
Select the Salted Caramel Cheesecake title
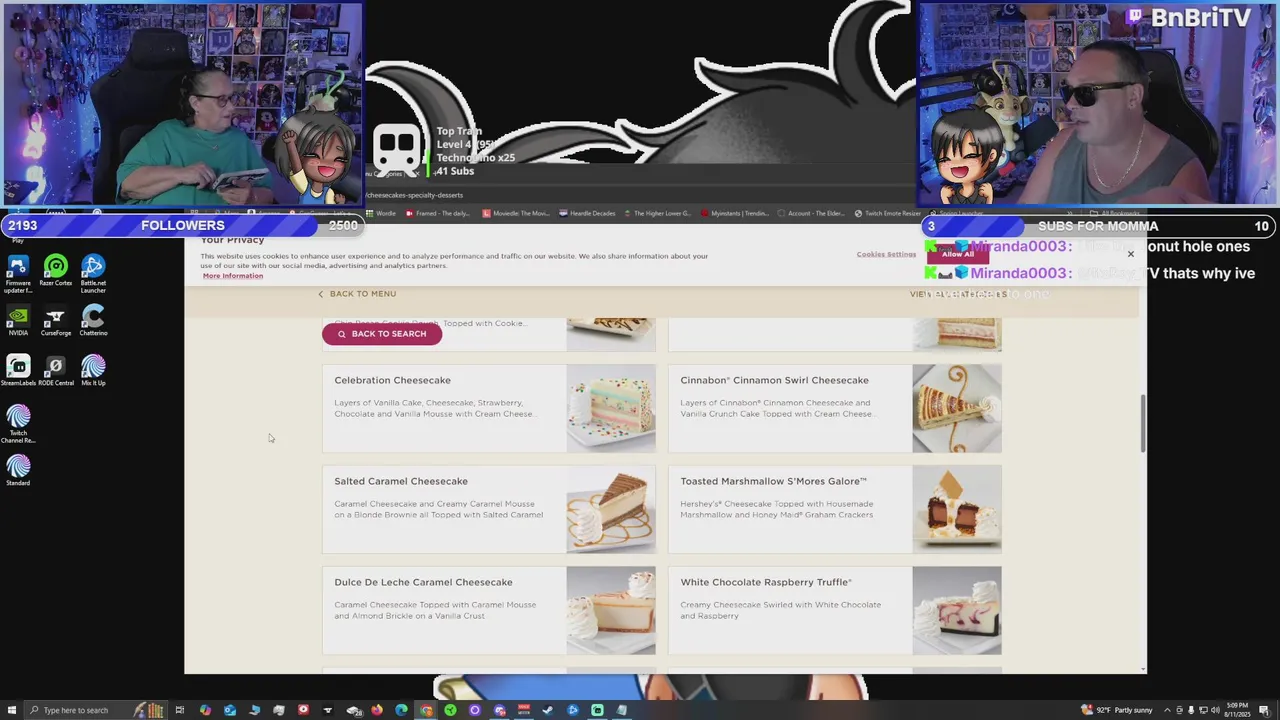point(401,481)
